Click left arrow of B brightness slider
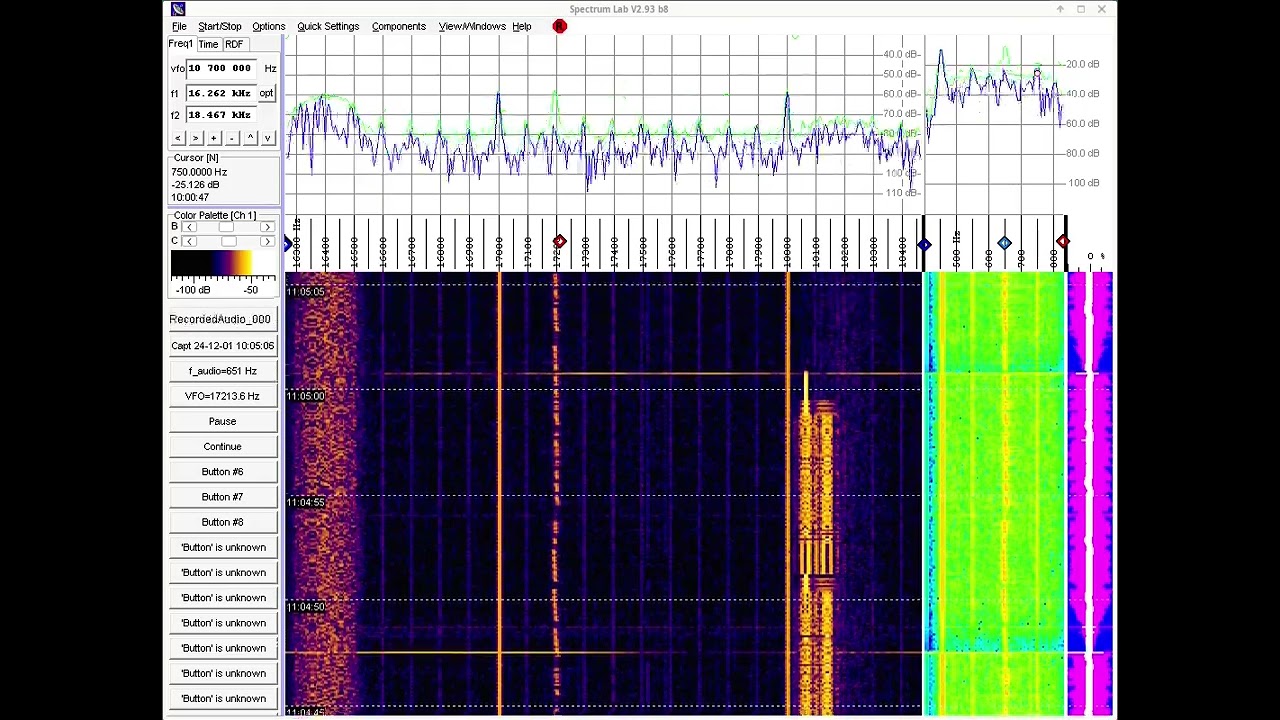1280x720 pixels. pos(190,227)
